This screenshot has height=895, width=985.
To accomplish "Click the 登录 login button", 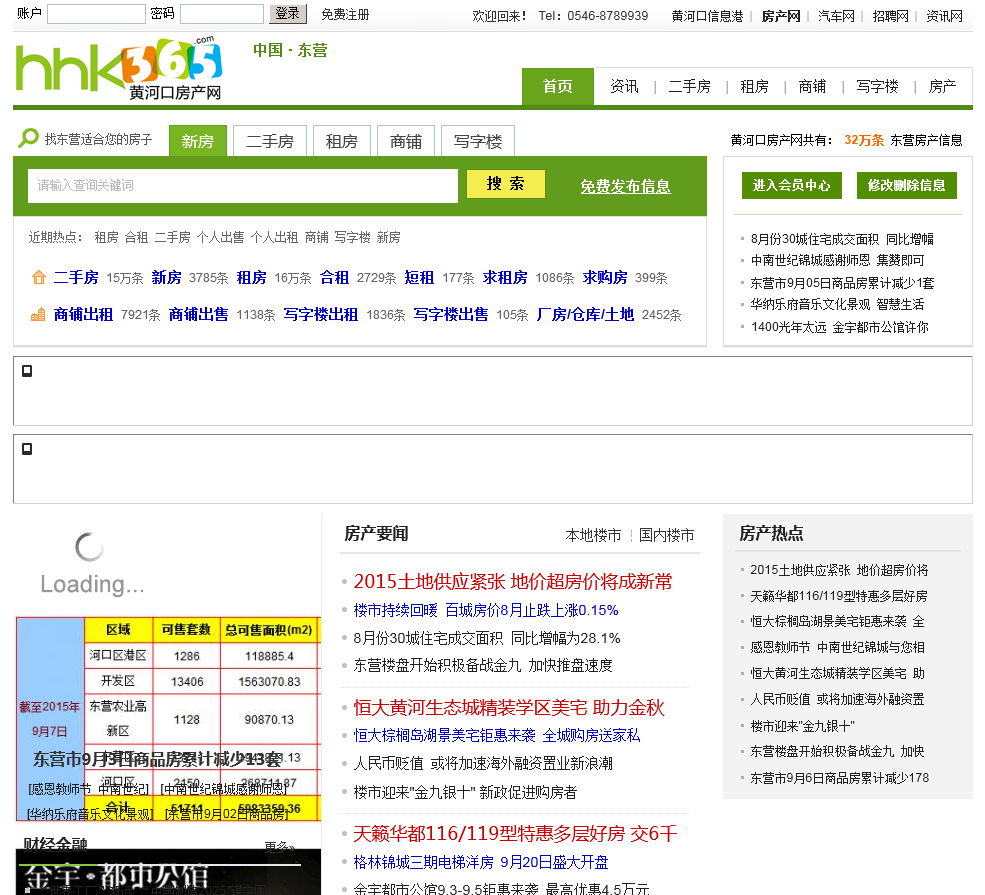I will pos(288,14).
